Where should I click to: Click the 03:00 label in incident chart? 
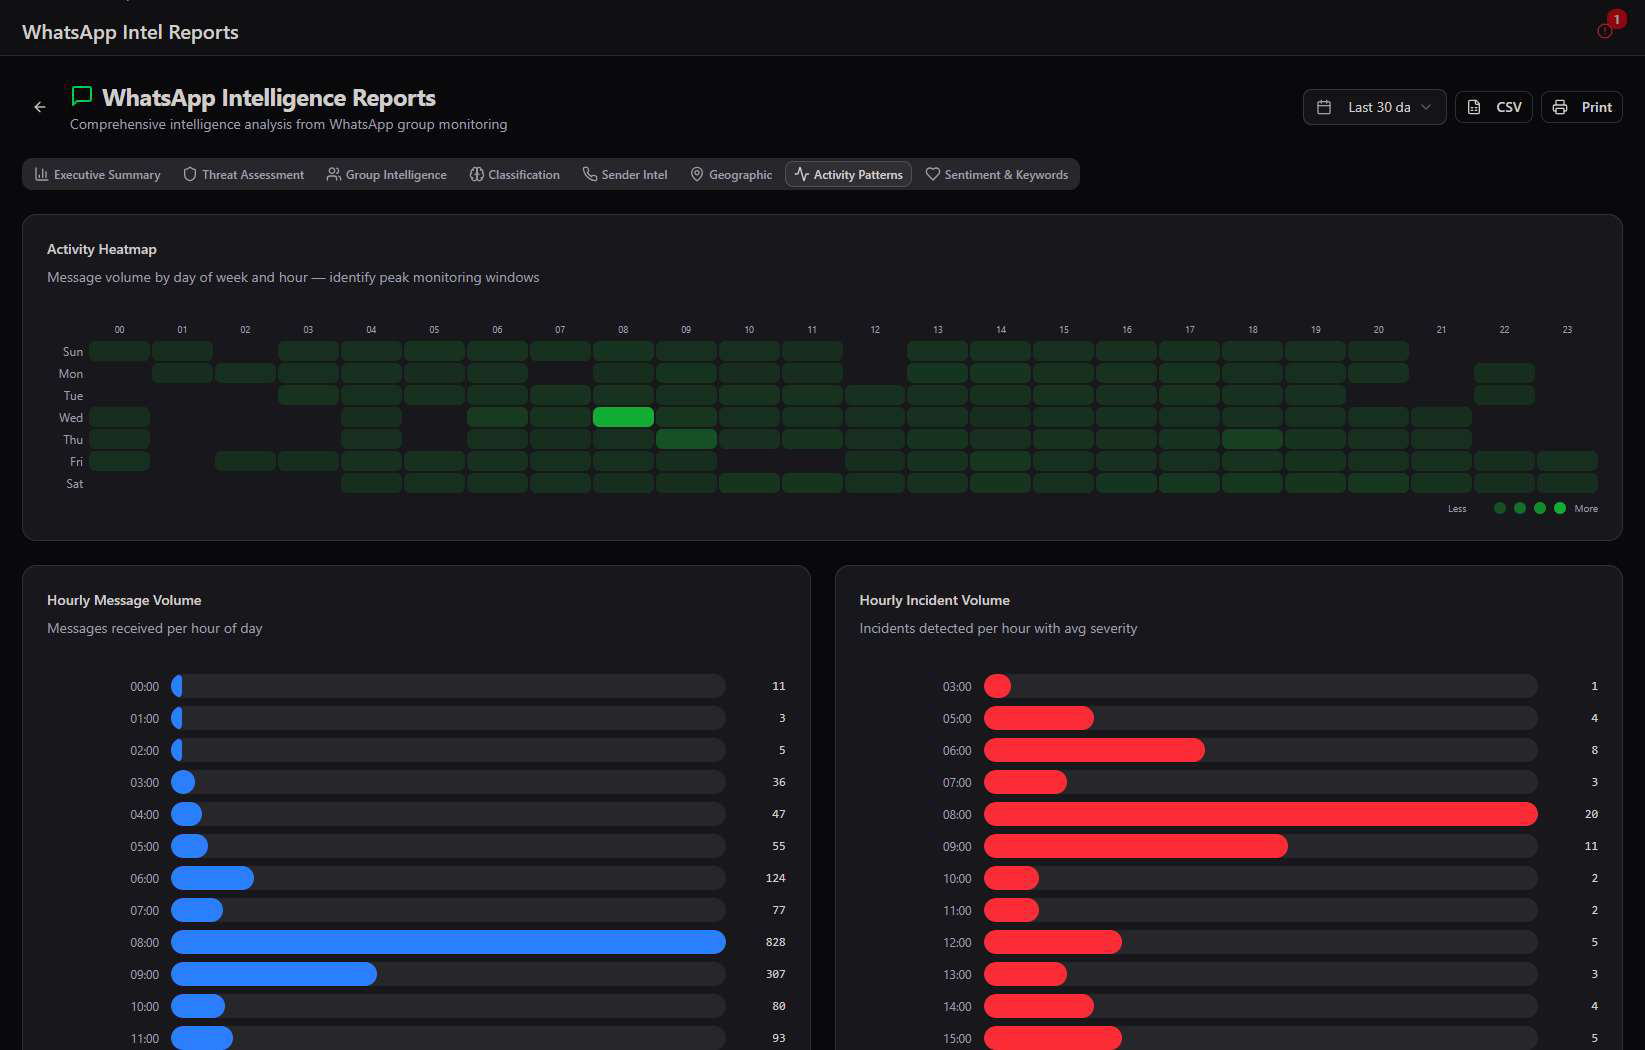point(957,687)
